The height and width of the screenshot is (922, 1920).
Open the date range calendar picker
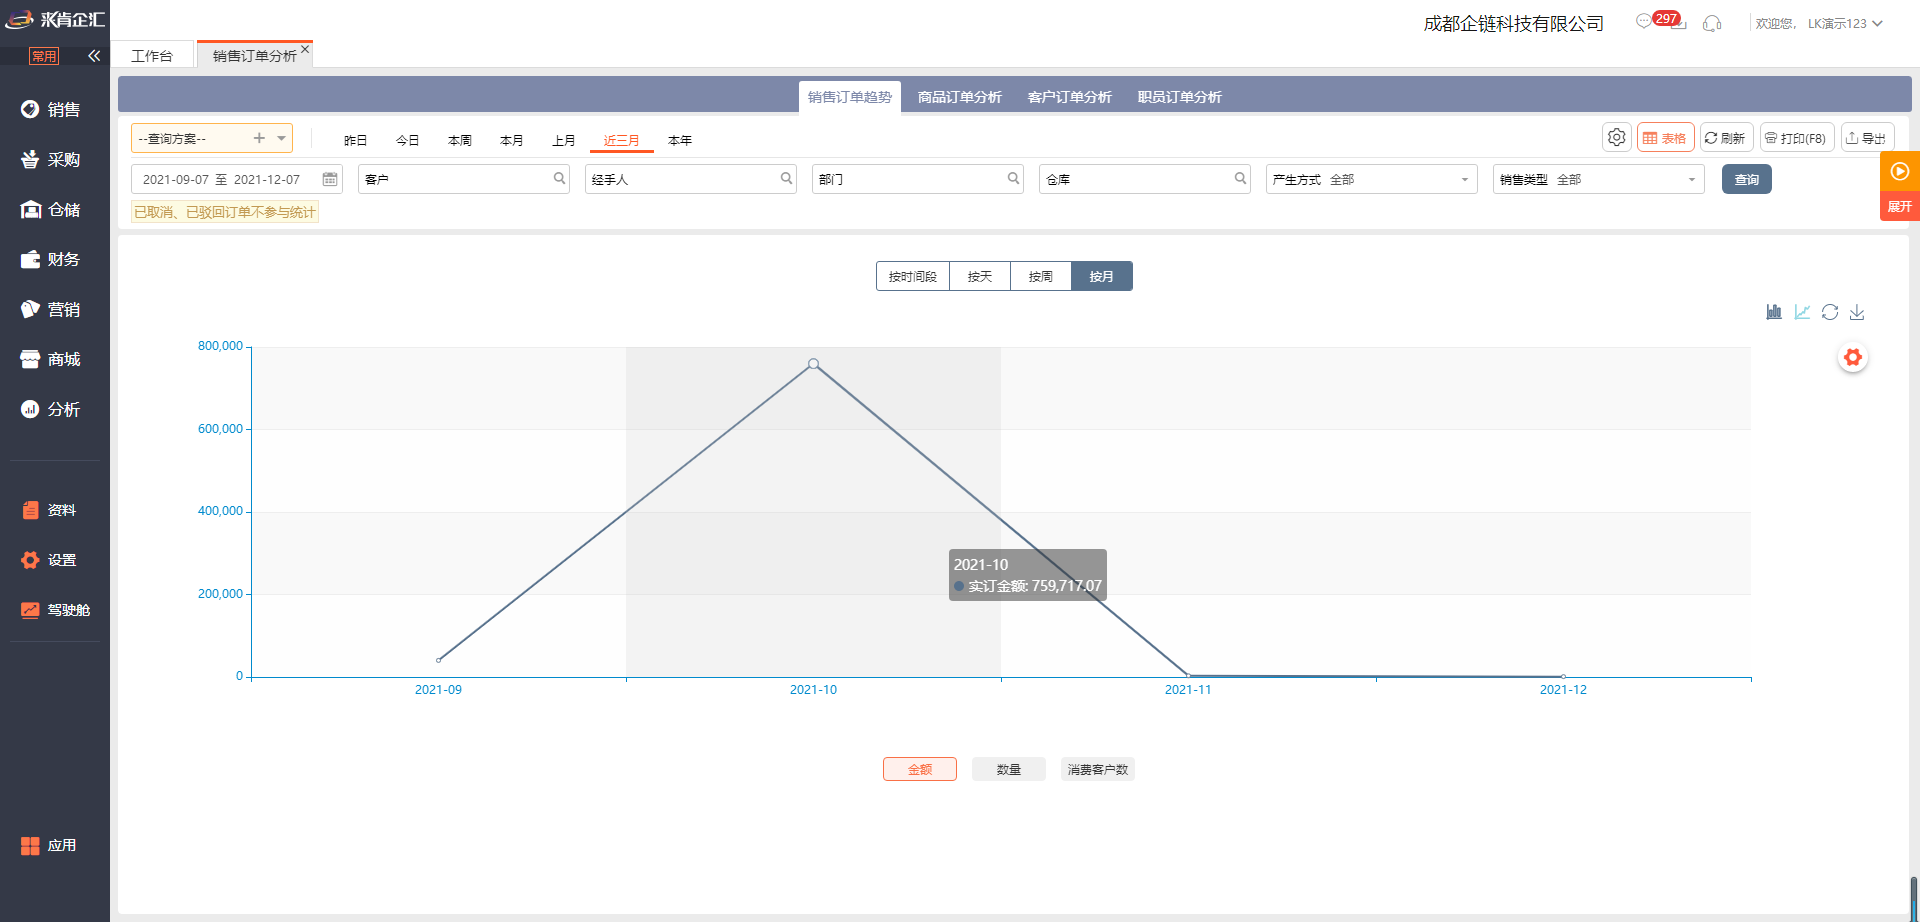tap(329, 179)
